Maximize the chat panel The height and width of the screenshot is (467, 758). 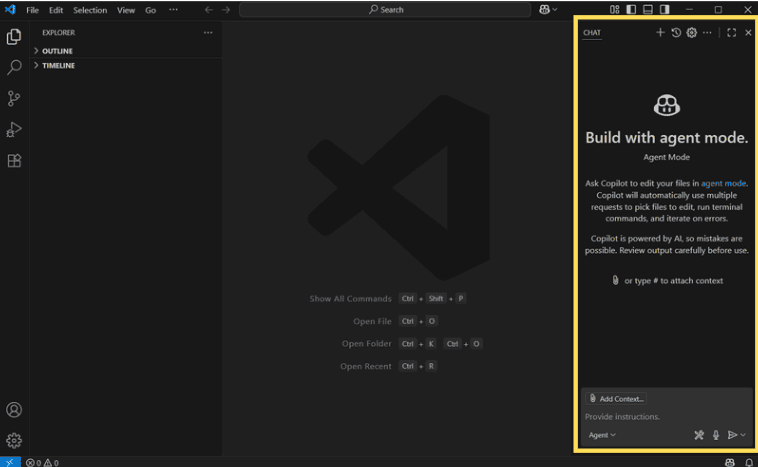coord(731,32)
